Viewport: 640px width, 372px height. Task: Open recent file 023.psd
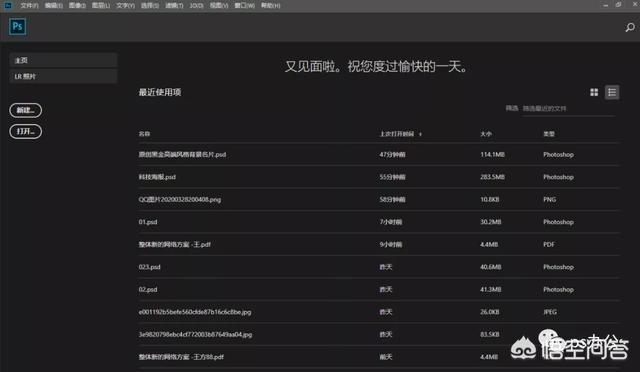pyautogui.click(x=379, y=267)
